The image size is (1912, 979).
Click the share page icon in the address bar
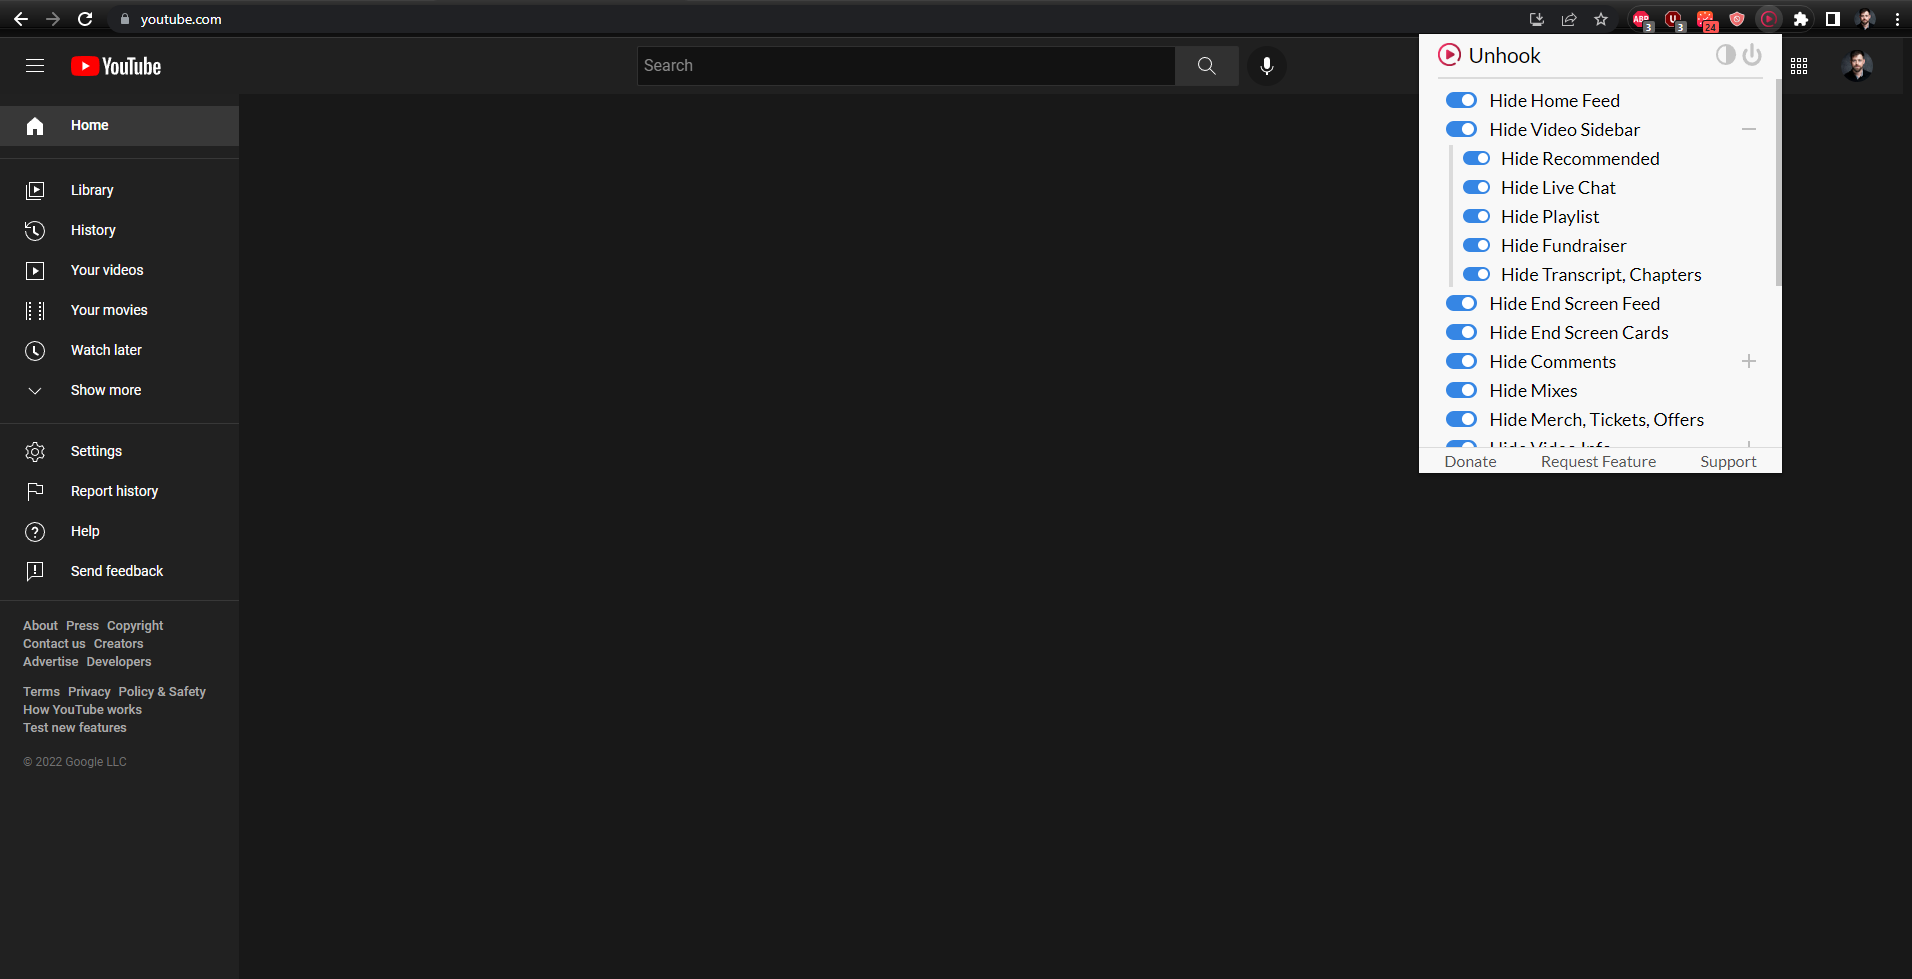1569,19
